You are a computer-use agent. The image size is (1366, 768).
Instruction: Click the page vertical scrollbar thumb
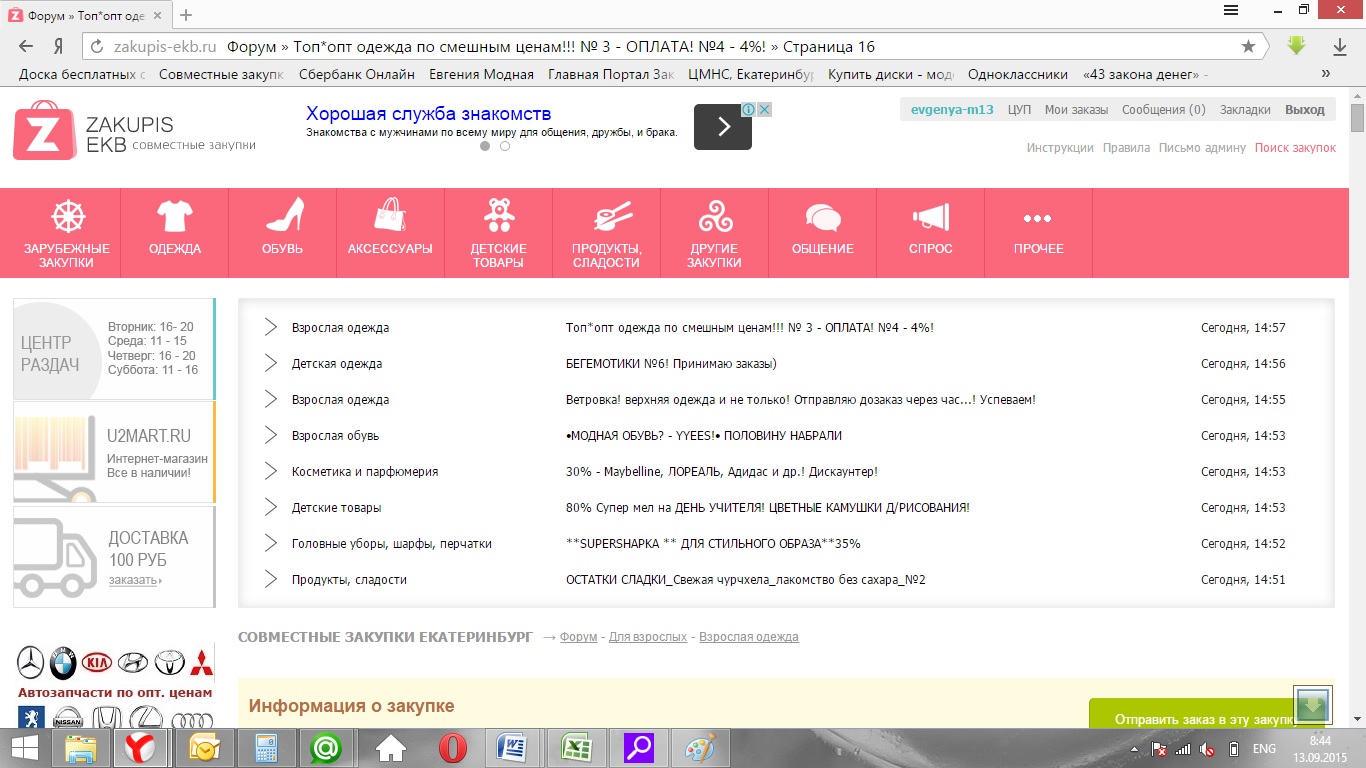pos(1357,118)
